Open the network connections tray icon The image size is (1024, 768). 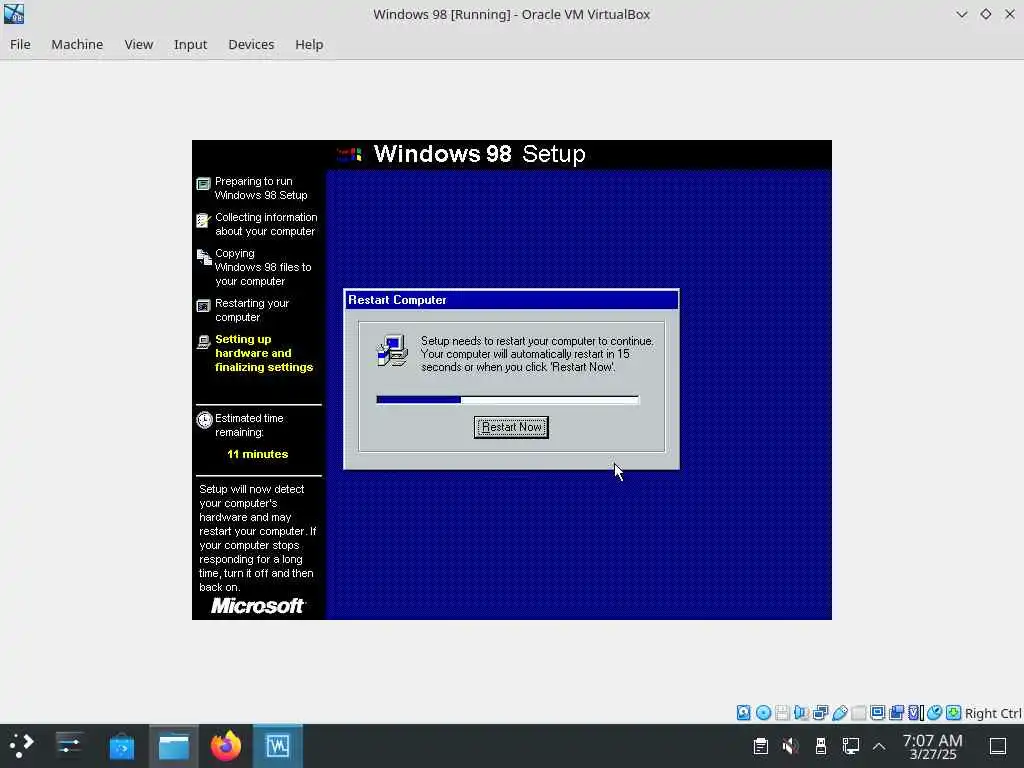click(x=850, y=746)
